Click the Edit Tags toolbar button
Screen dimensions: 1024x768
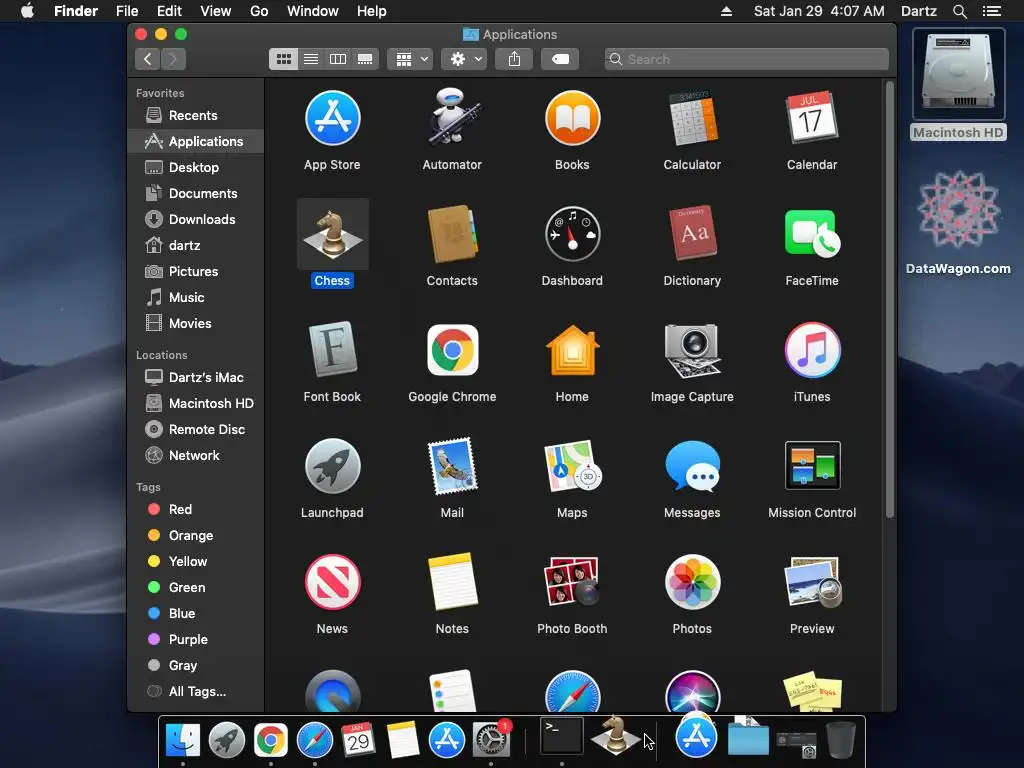560,59
